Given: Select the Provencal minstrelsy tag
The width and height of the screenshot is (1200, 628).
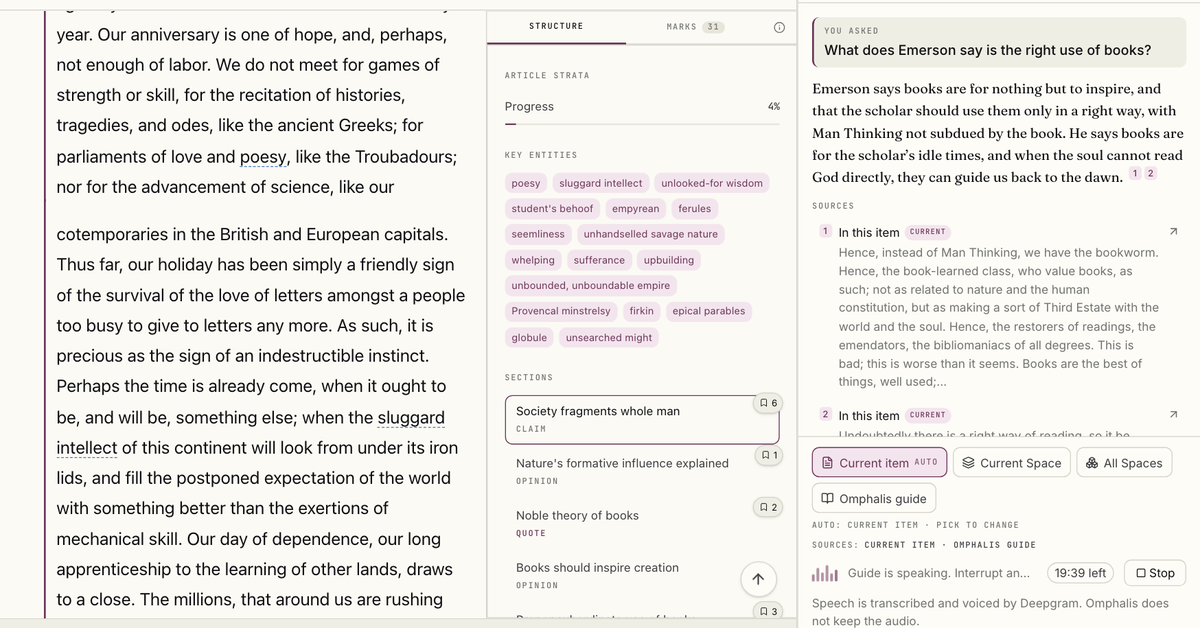Looking at the screenshot, I should [561, 311].
